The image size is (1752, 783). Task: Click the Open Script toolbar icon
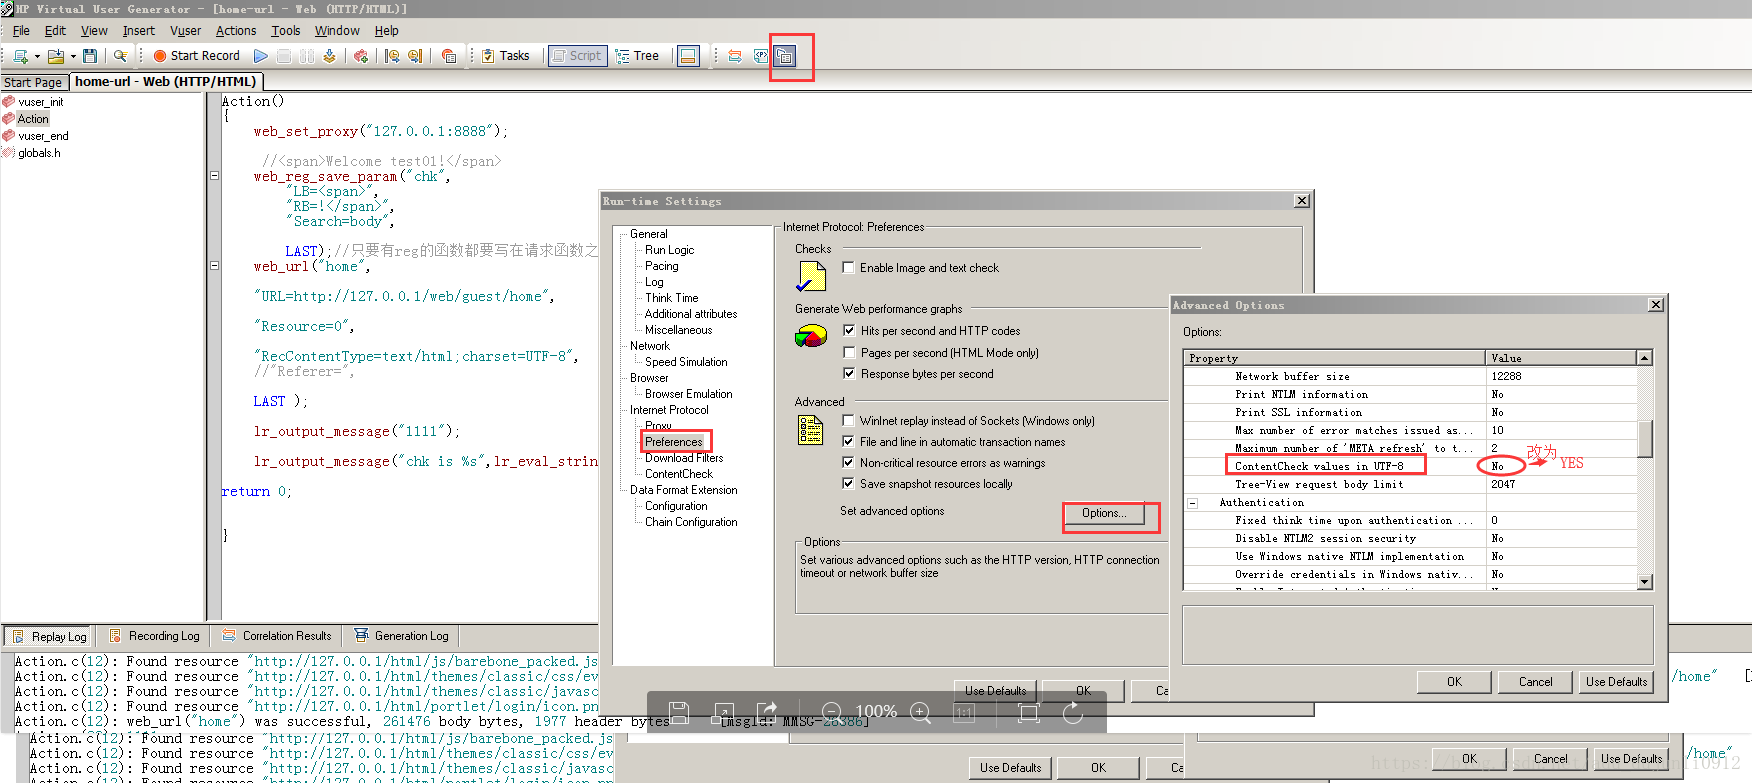click(56, 56)
